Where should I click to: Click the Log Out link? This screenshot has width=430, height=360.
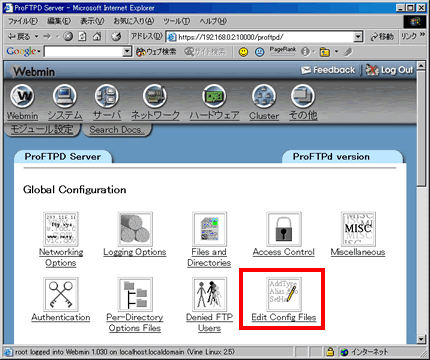pyautogui.click(x=389, y=70)
